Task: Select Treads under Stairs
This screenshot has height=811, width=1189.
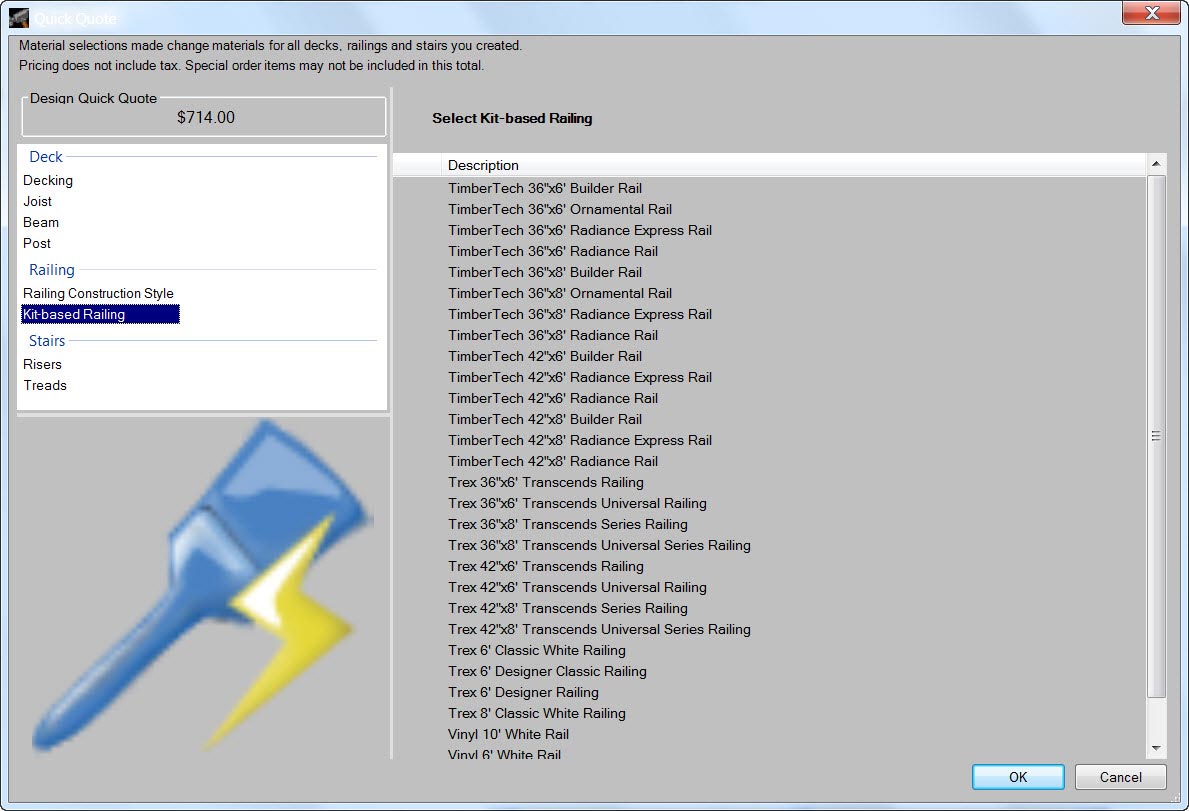Action: click(45, 386)
